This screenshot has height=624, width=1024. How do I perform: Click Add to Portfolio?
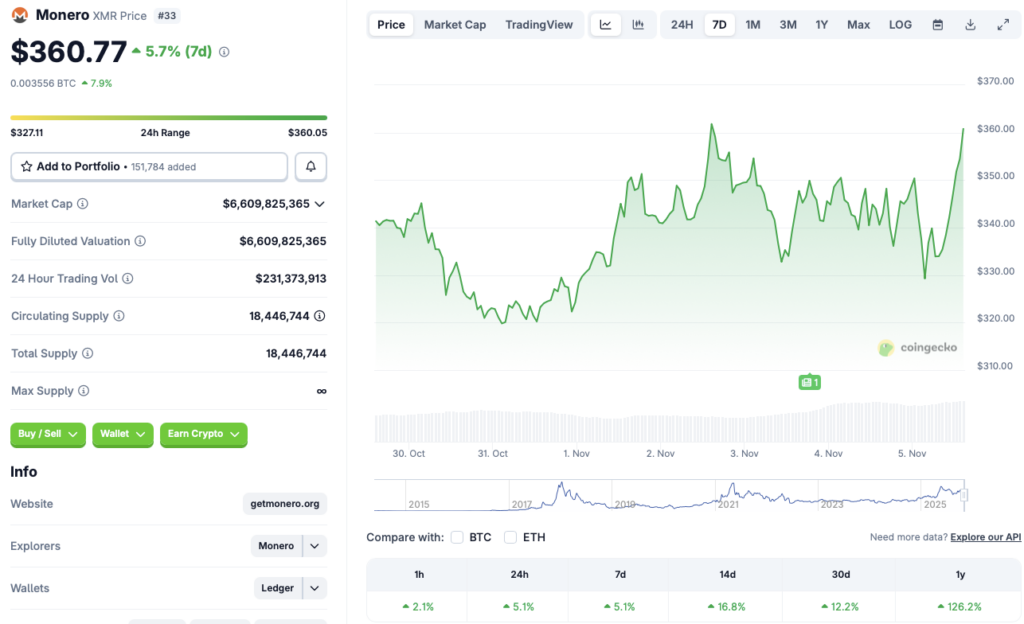click(x=148, y=166)
